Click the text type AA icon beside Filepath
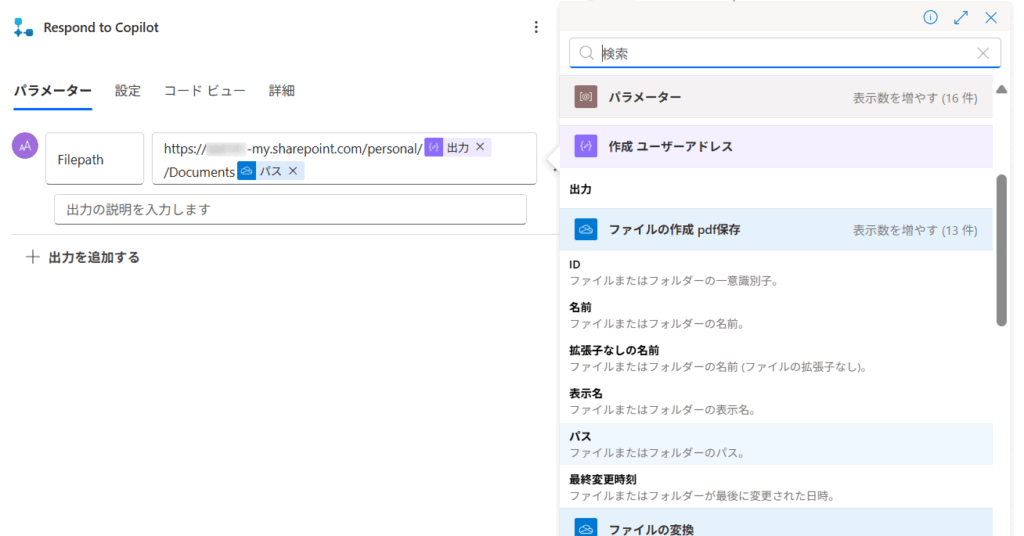 (25, 146)
